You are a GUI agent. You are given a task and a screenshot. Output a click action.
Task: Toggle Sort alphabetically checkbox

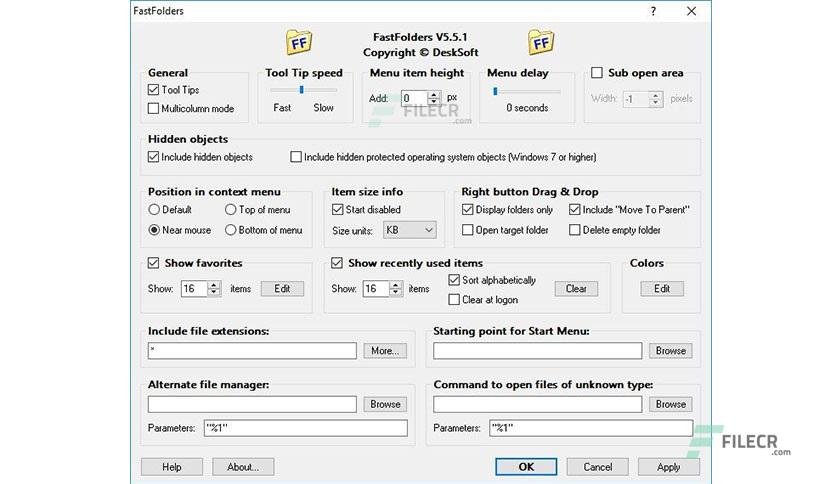pyautogui.click(x=454, y=280)
